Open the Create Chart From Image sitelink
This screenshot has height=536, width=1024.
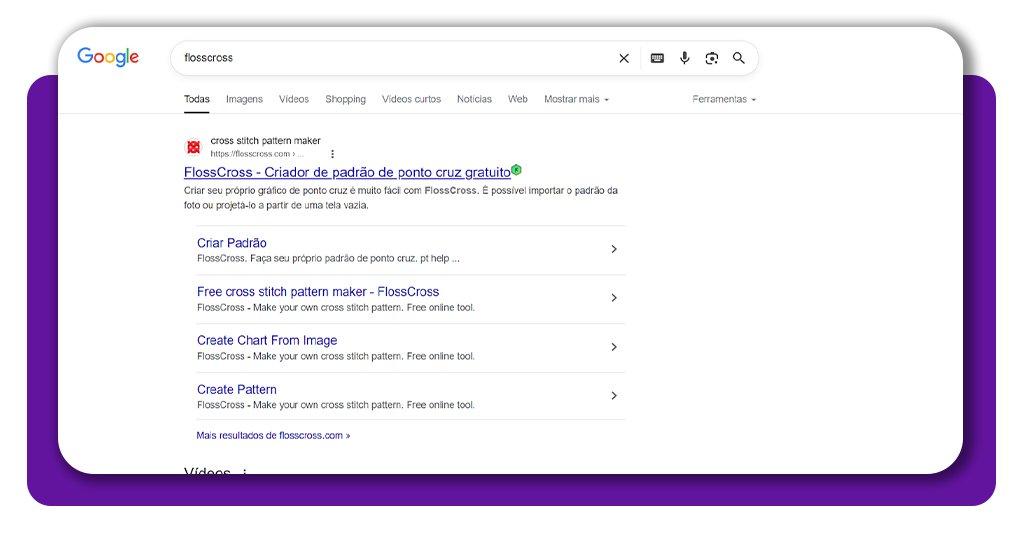(x=267, y=340)
